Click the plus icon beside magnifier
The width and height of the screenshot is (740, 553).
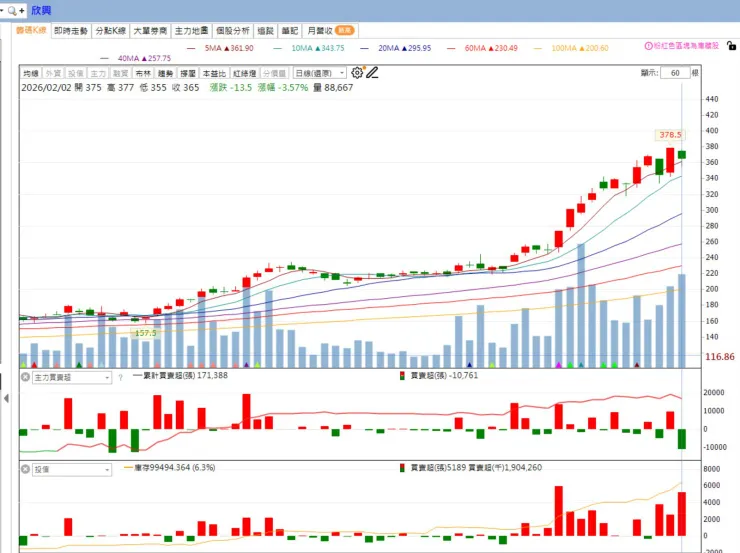point(22,10)
